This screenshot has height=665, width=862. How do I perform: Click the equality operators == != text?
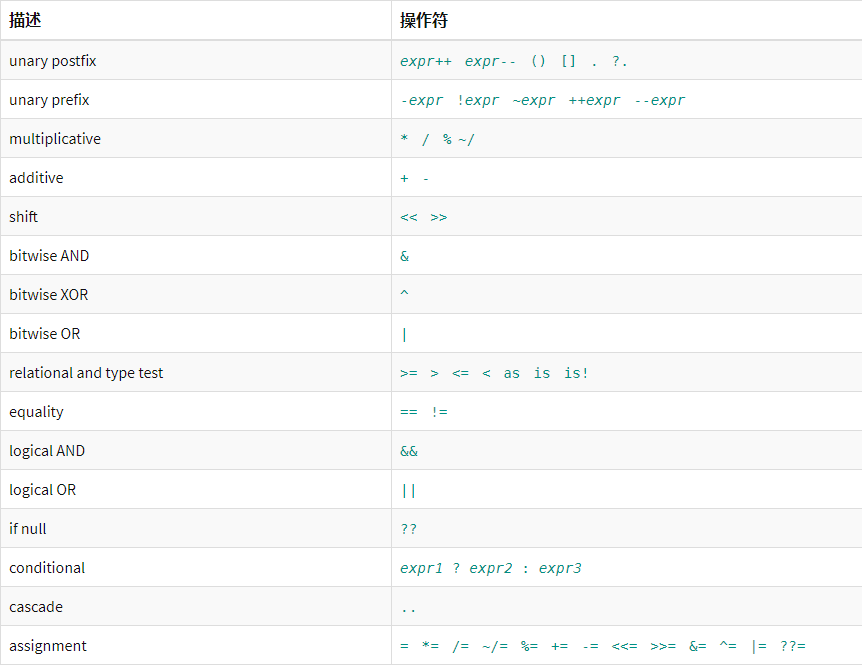[424, 412]
